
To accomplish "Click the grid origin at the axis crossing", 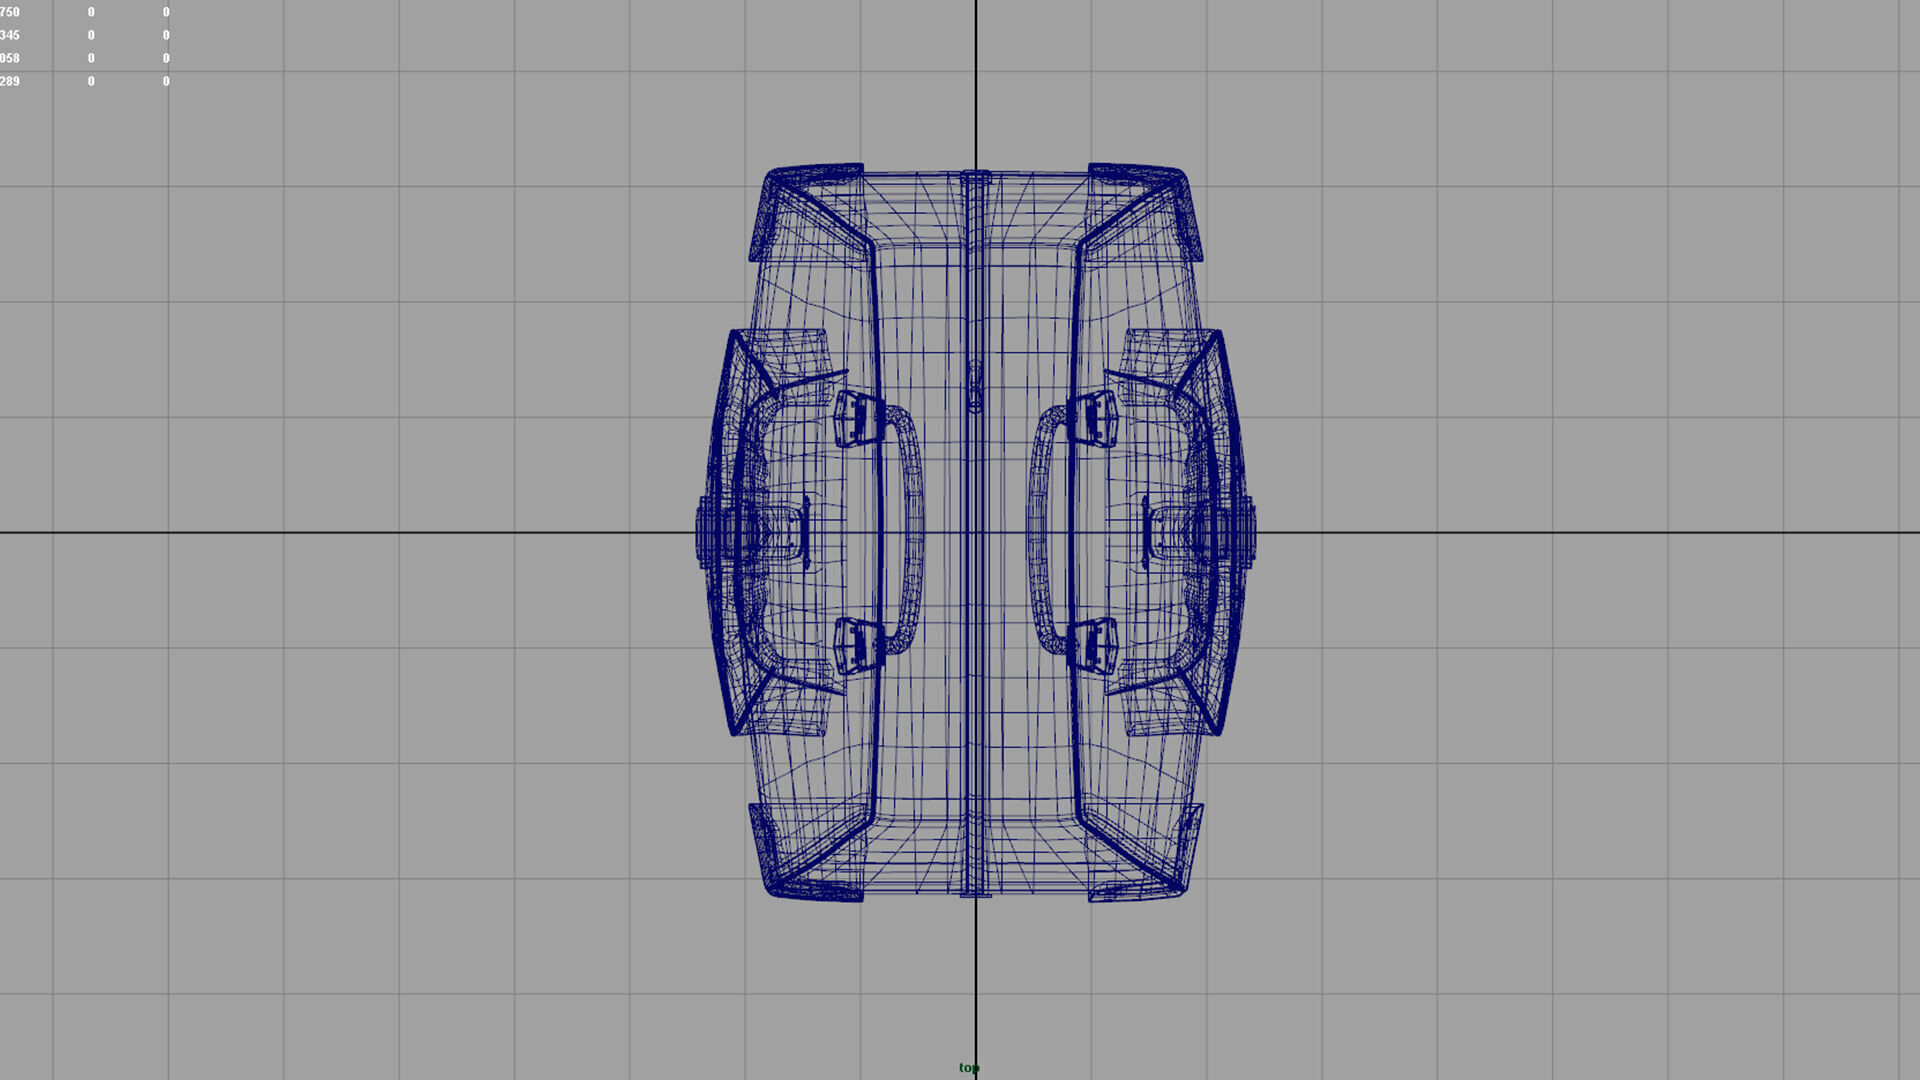I will point(976,532).
